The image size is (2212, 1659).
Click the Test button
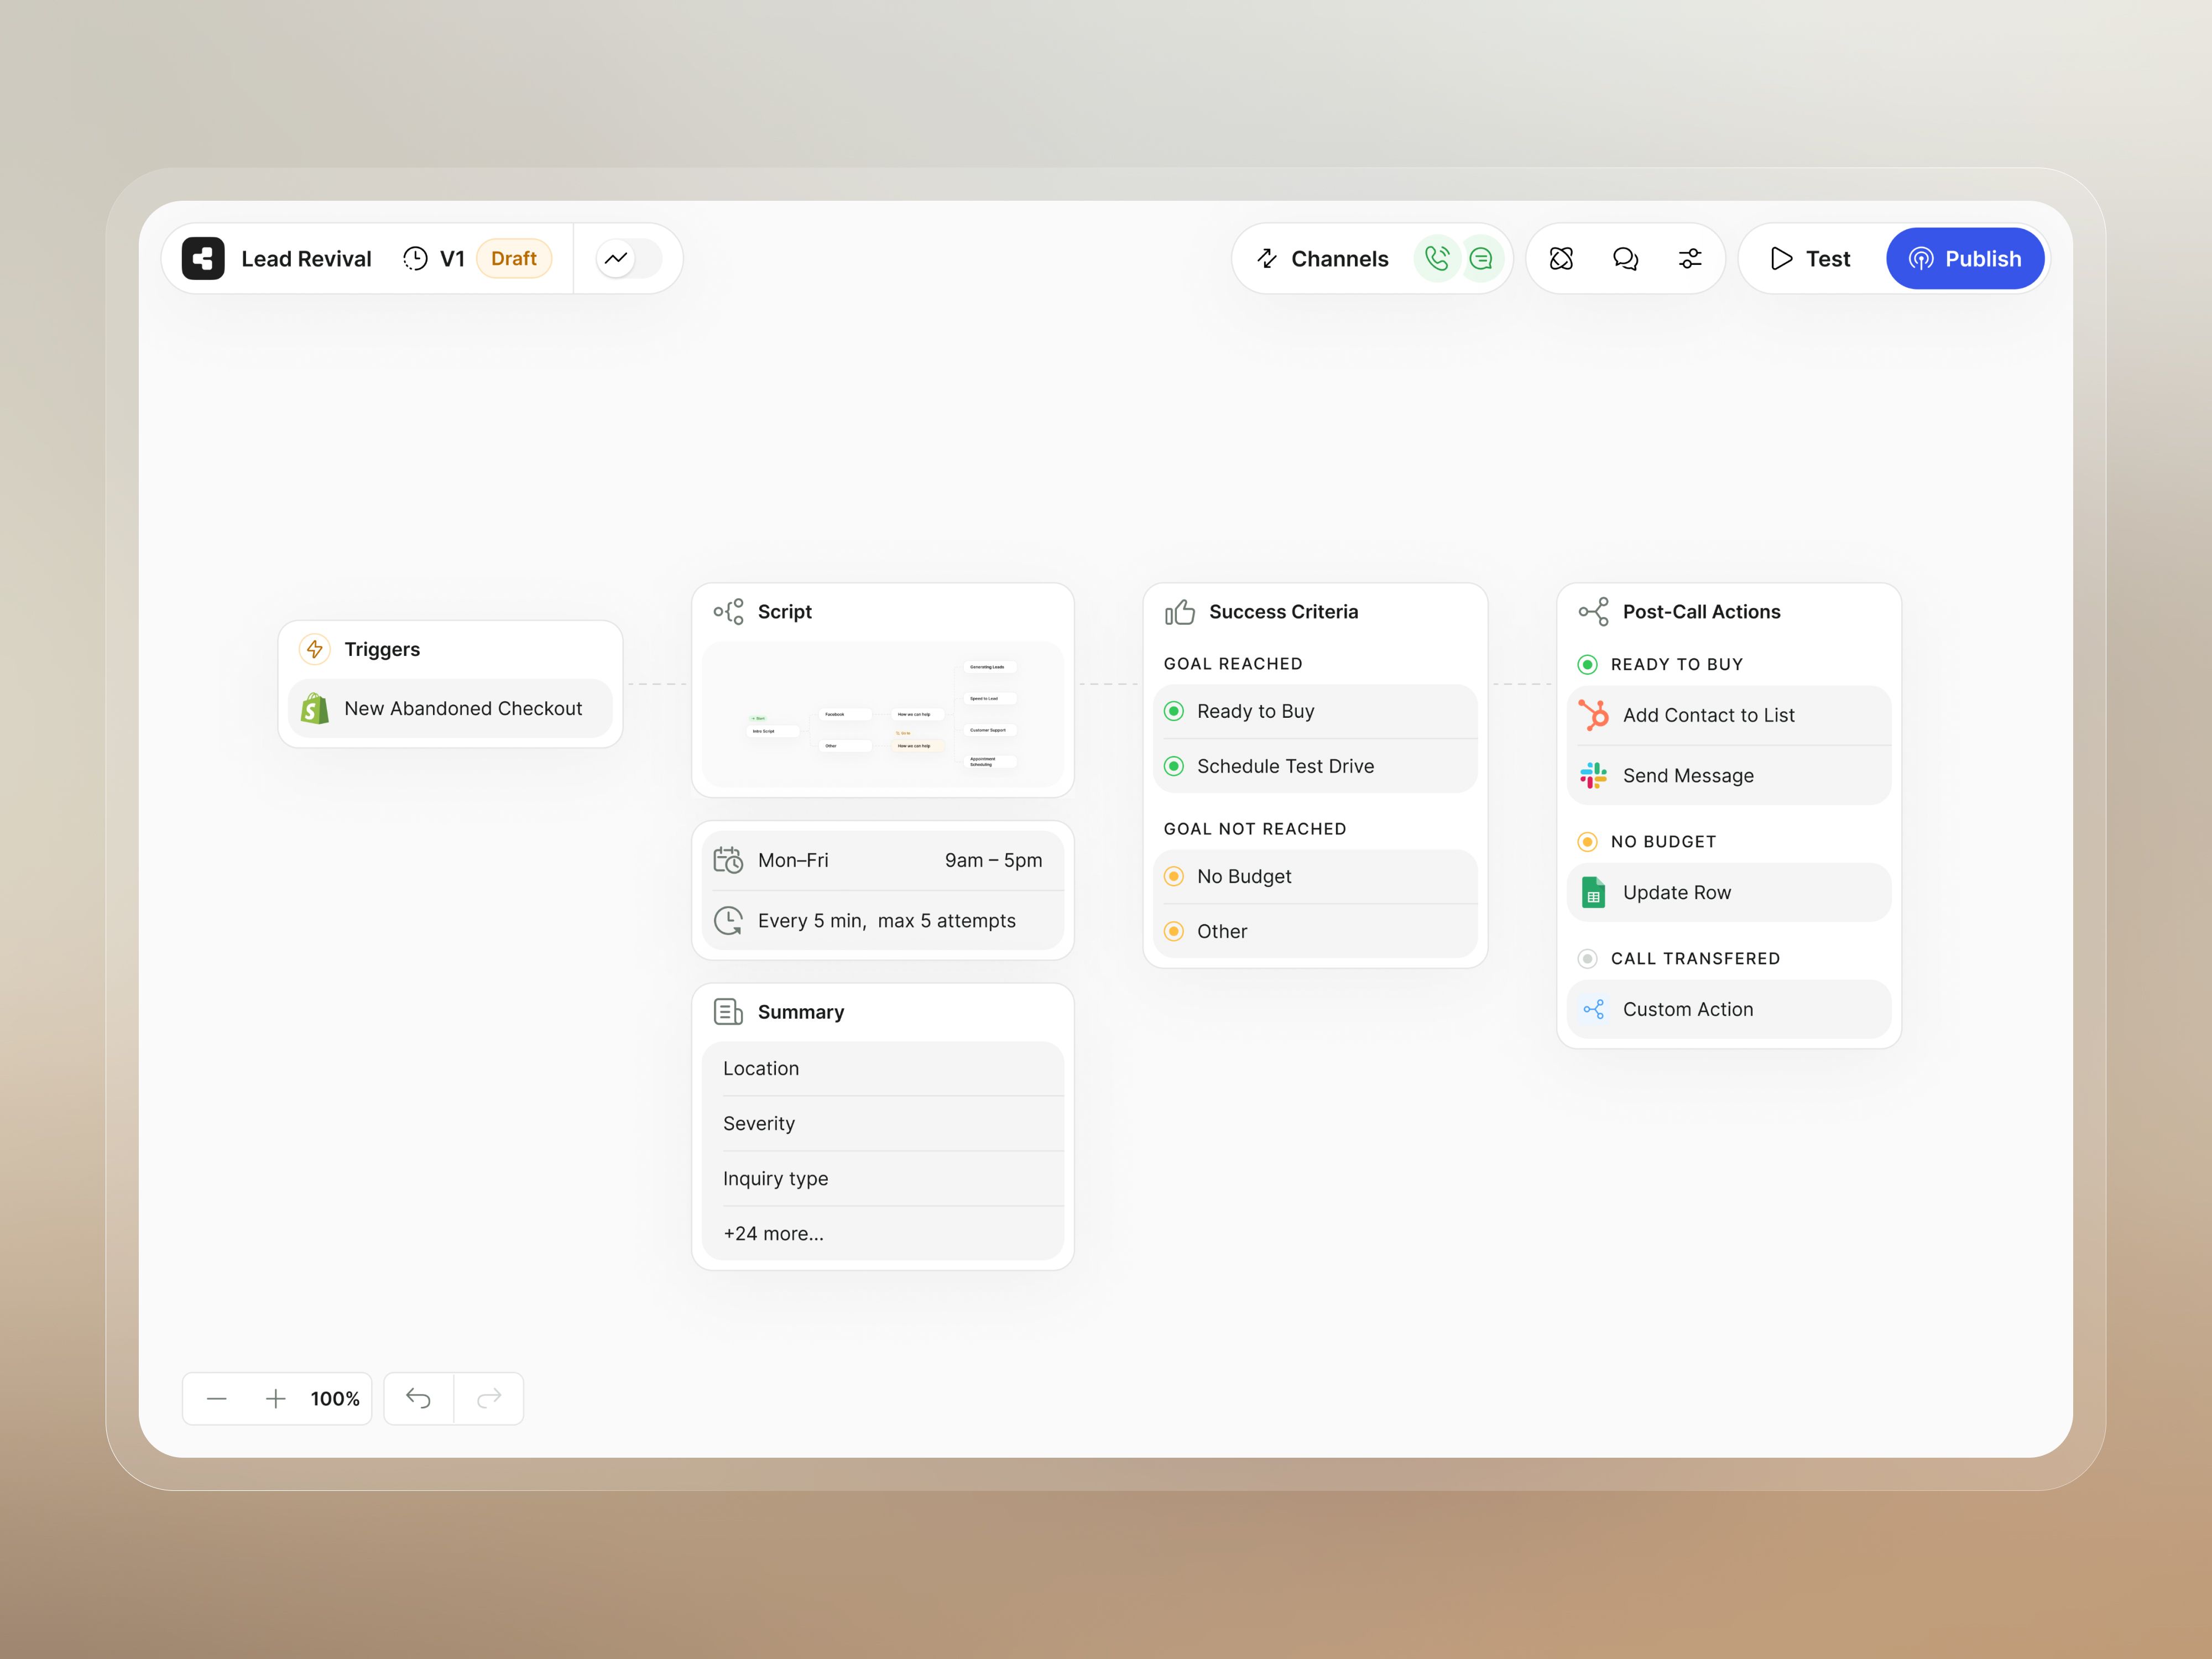(x=1811, y=259)
